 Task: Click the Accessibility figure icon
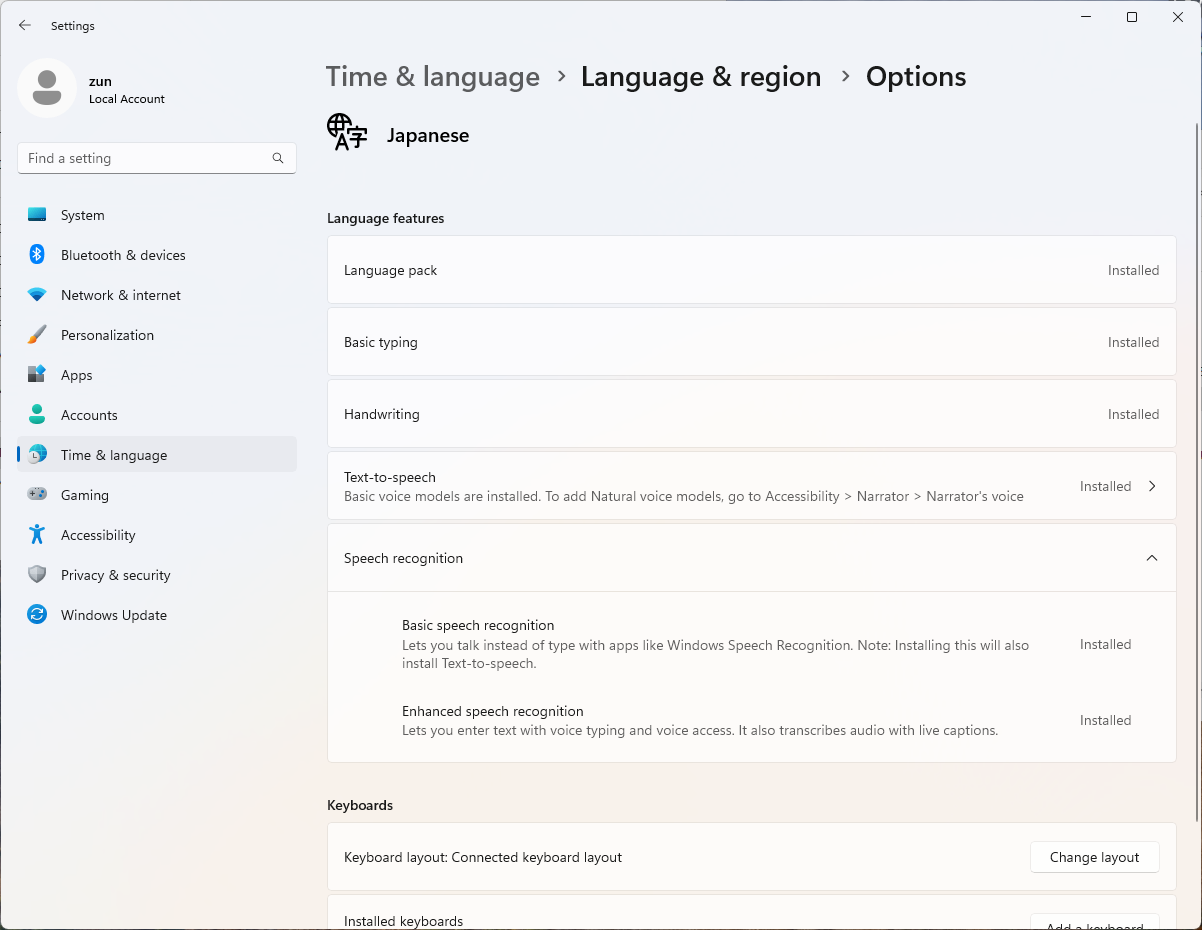37,535
